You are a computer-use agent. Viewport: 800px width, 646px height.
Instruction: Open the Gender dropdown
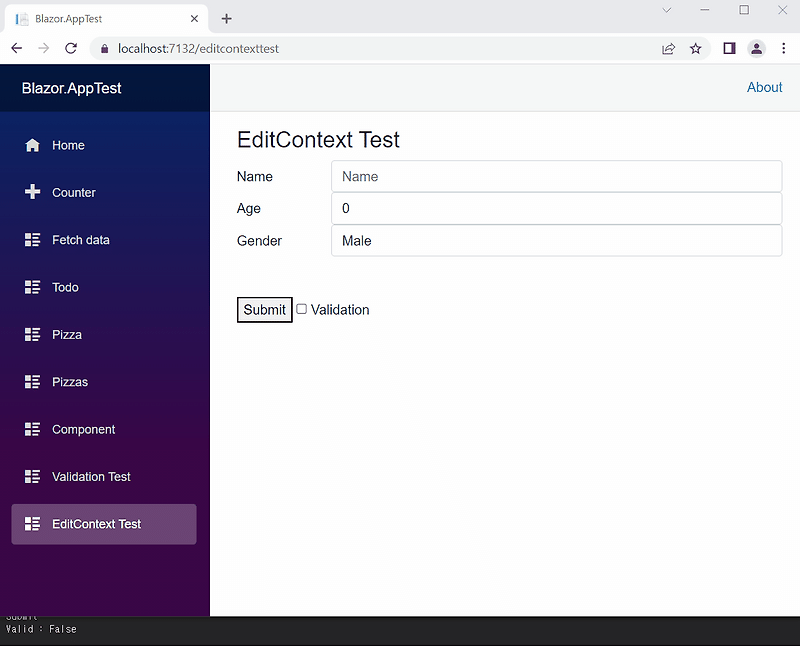[556, 240]
